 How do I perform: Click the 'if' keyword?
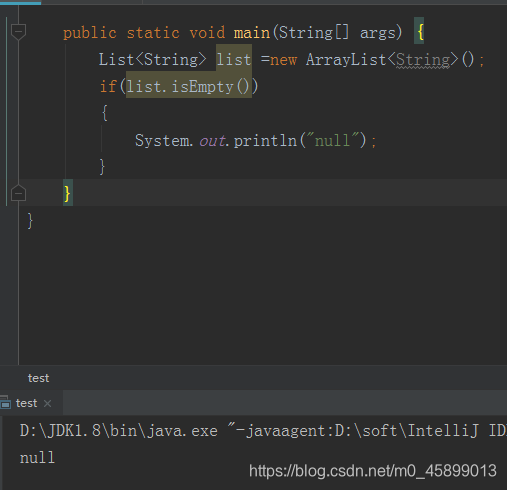[x=108, y=87]
